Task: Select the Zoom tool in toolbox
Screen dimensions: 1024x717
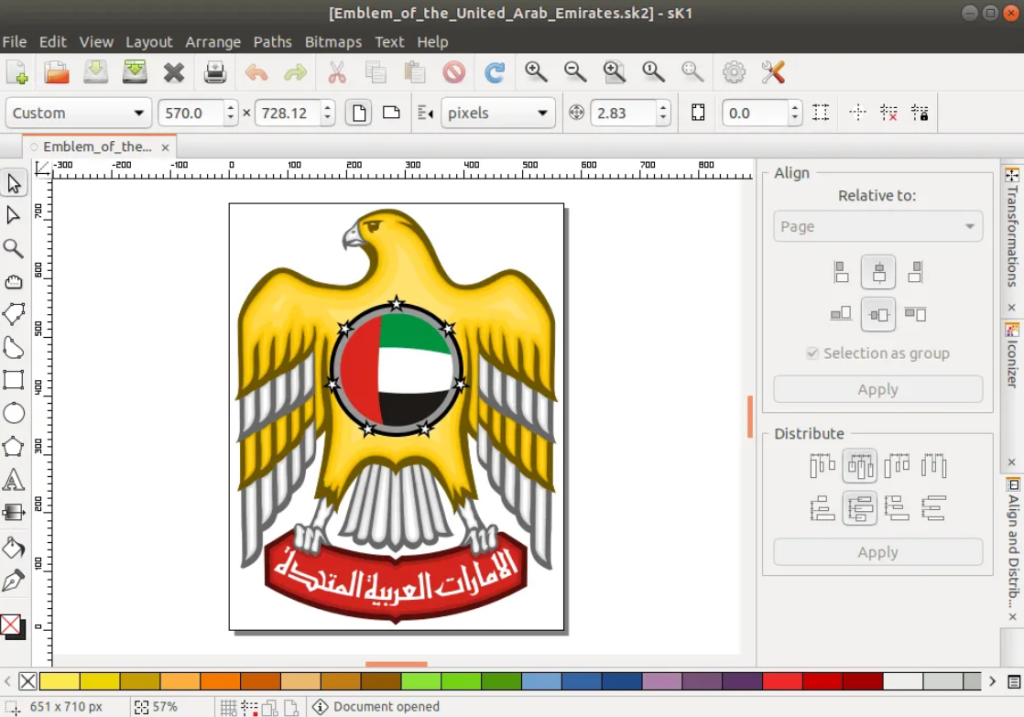Action: tap(14, 249)
